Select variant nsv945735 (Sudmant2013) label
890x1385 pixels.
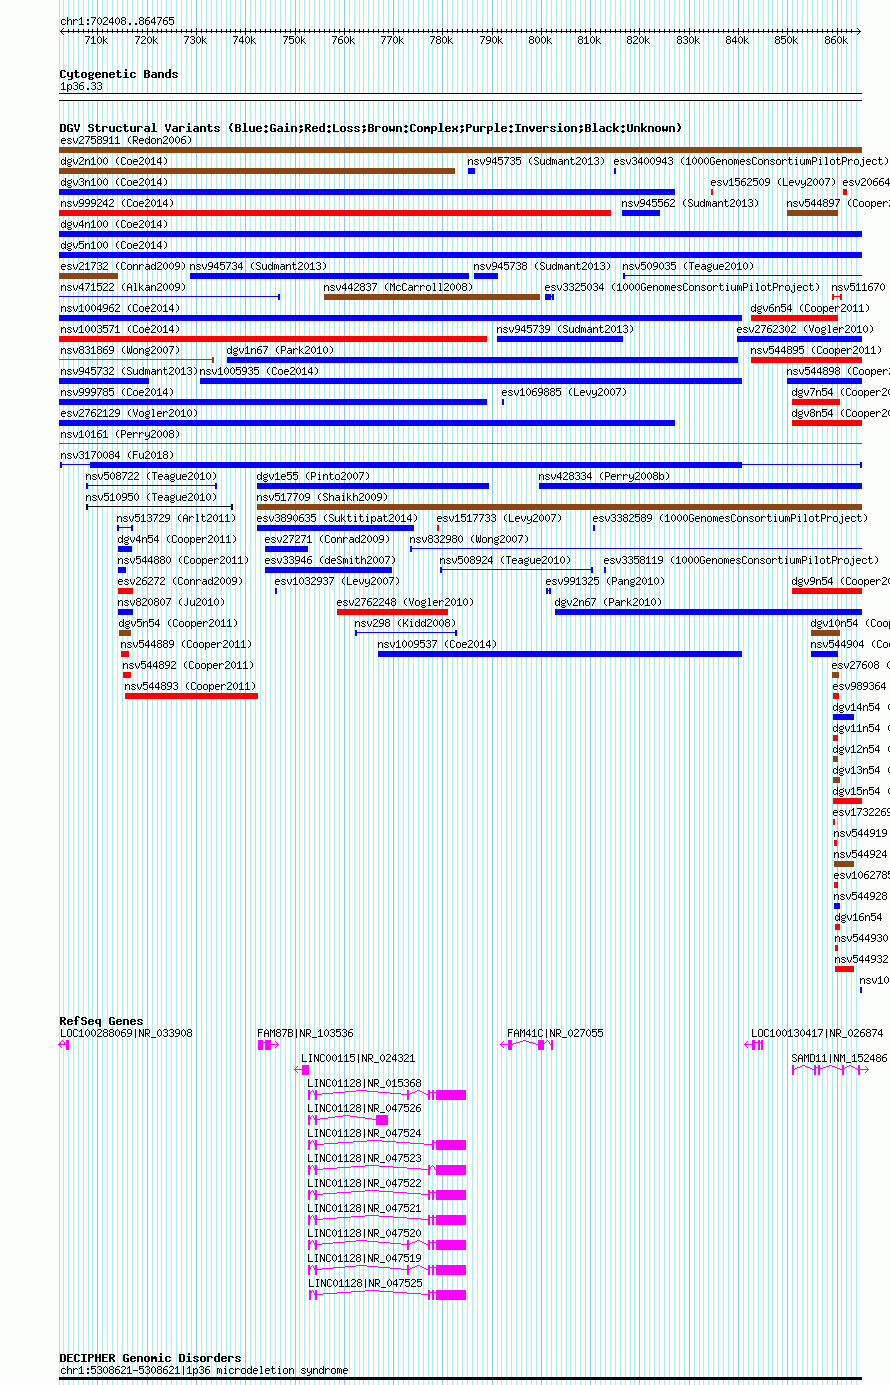pyautogui.click(x=537, y=162)
